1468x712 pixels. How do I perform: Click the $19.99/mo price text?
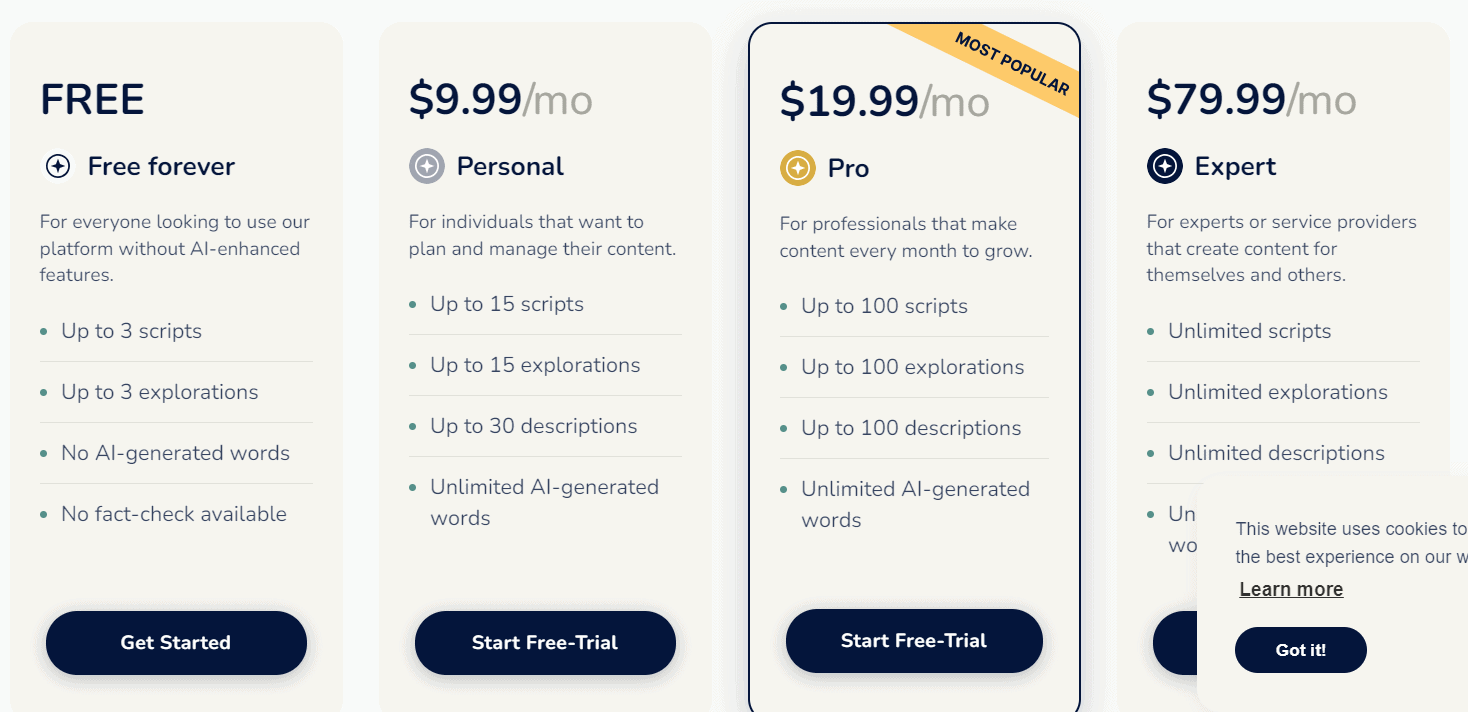[884, 101]
